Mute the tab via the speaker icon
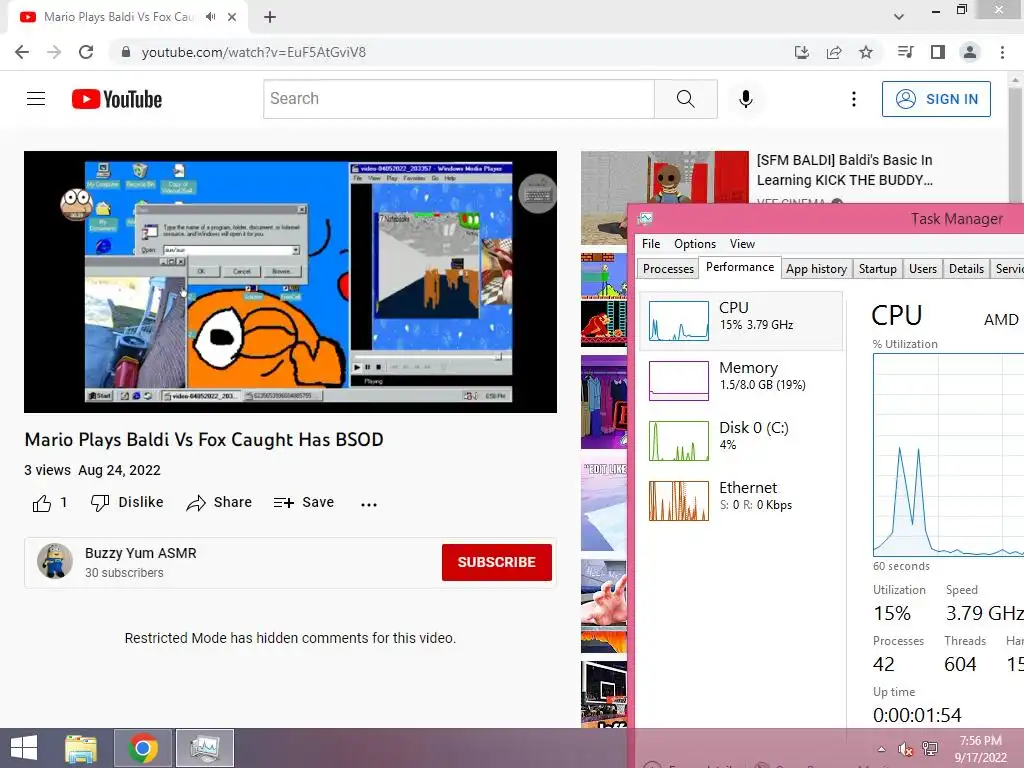The image size is (1024, 768). point(210,17)
